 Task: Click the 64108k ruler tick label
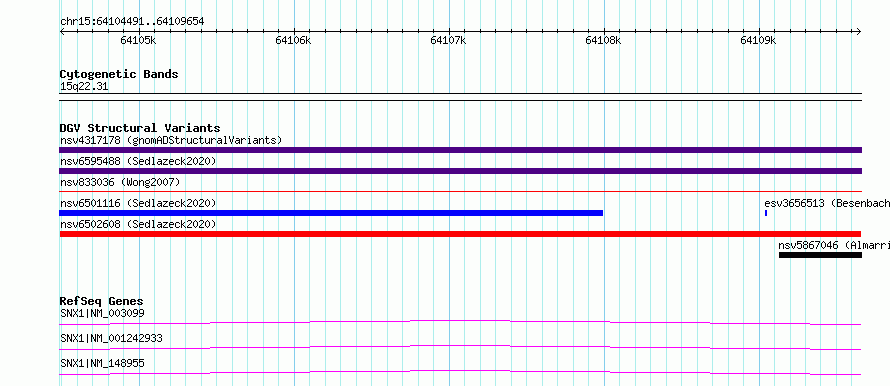[603, 41]
